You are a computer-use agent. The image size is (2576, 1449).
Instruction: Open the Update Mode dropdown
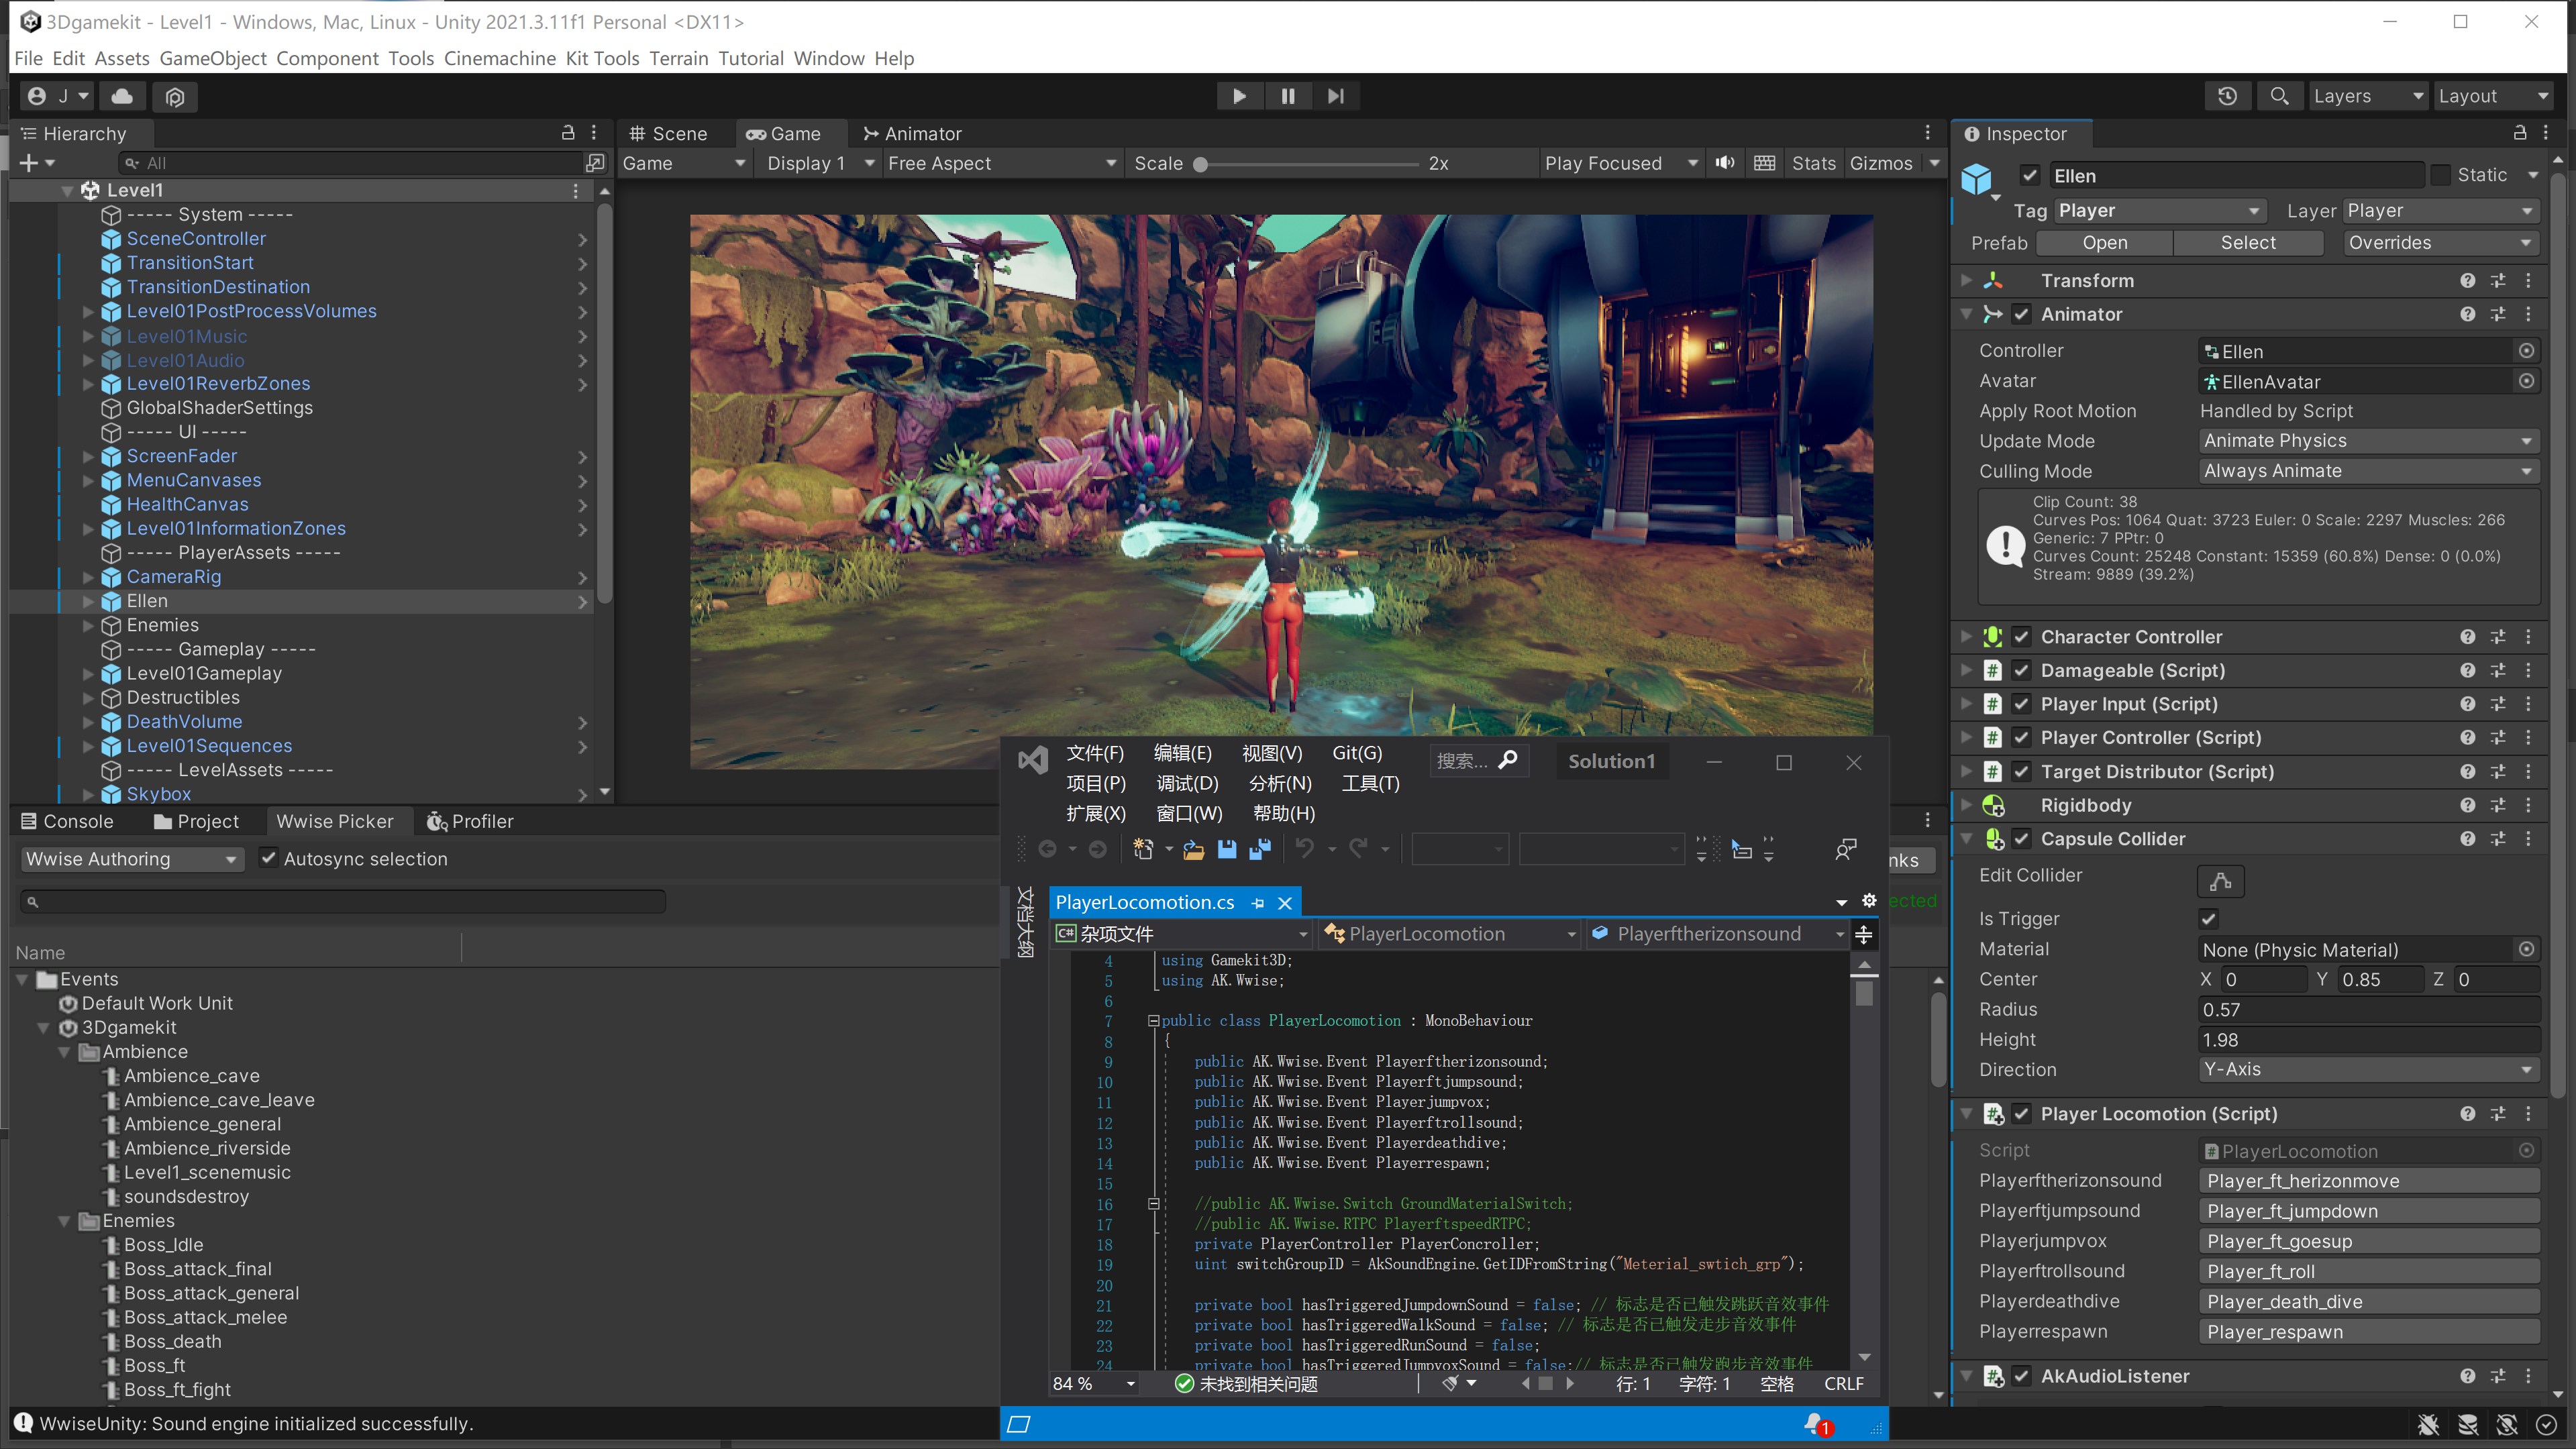coord(2367,441)
